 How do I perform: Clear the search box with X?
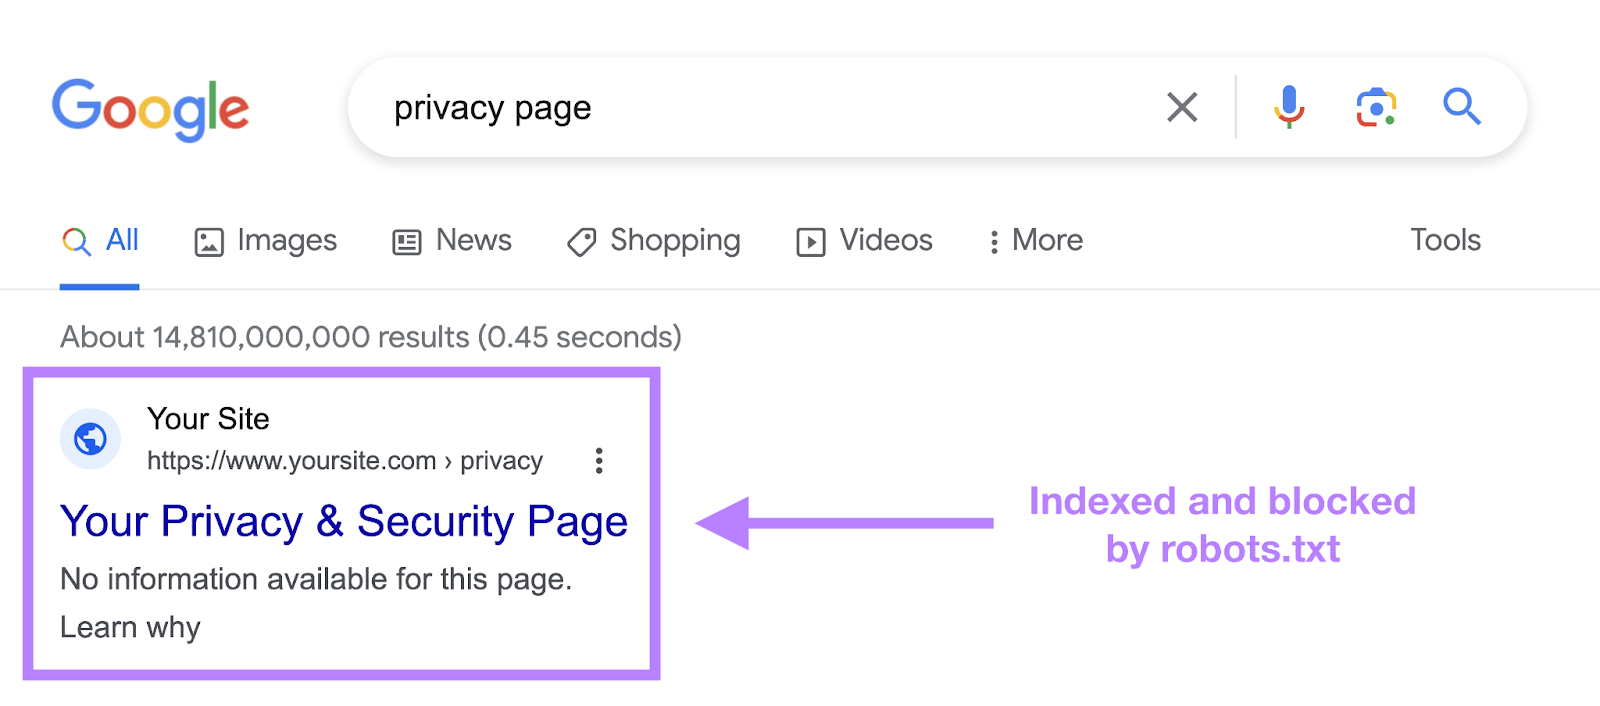click(1182, 107)
